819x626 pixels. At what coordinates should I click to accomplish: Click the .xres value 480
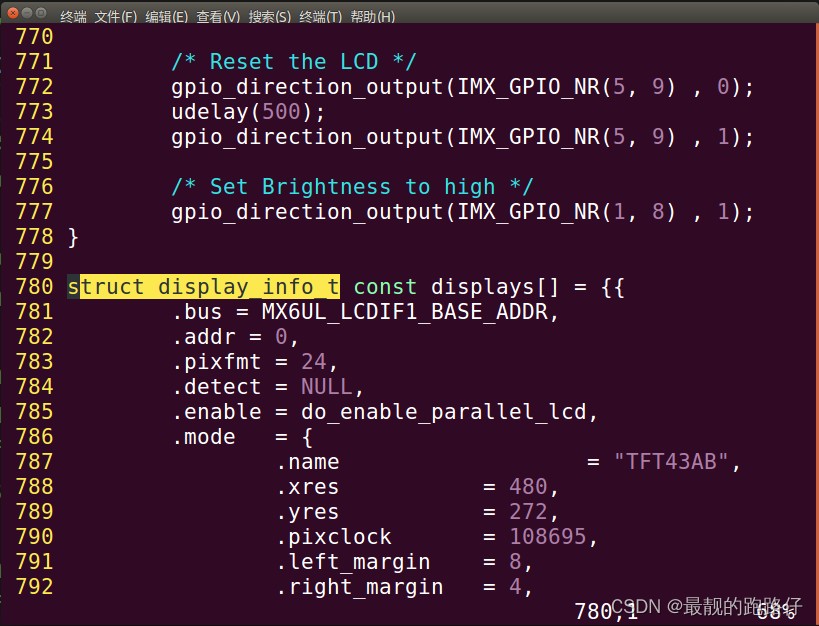pos(528,486)
